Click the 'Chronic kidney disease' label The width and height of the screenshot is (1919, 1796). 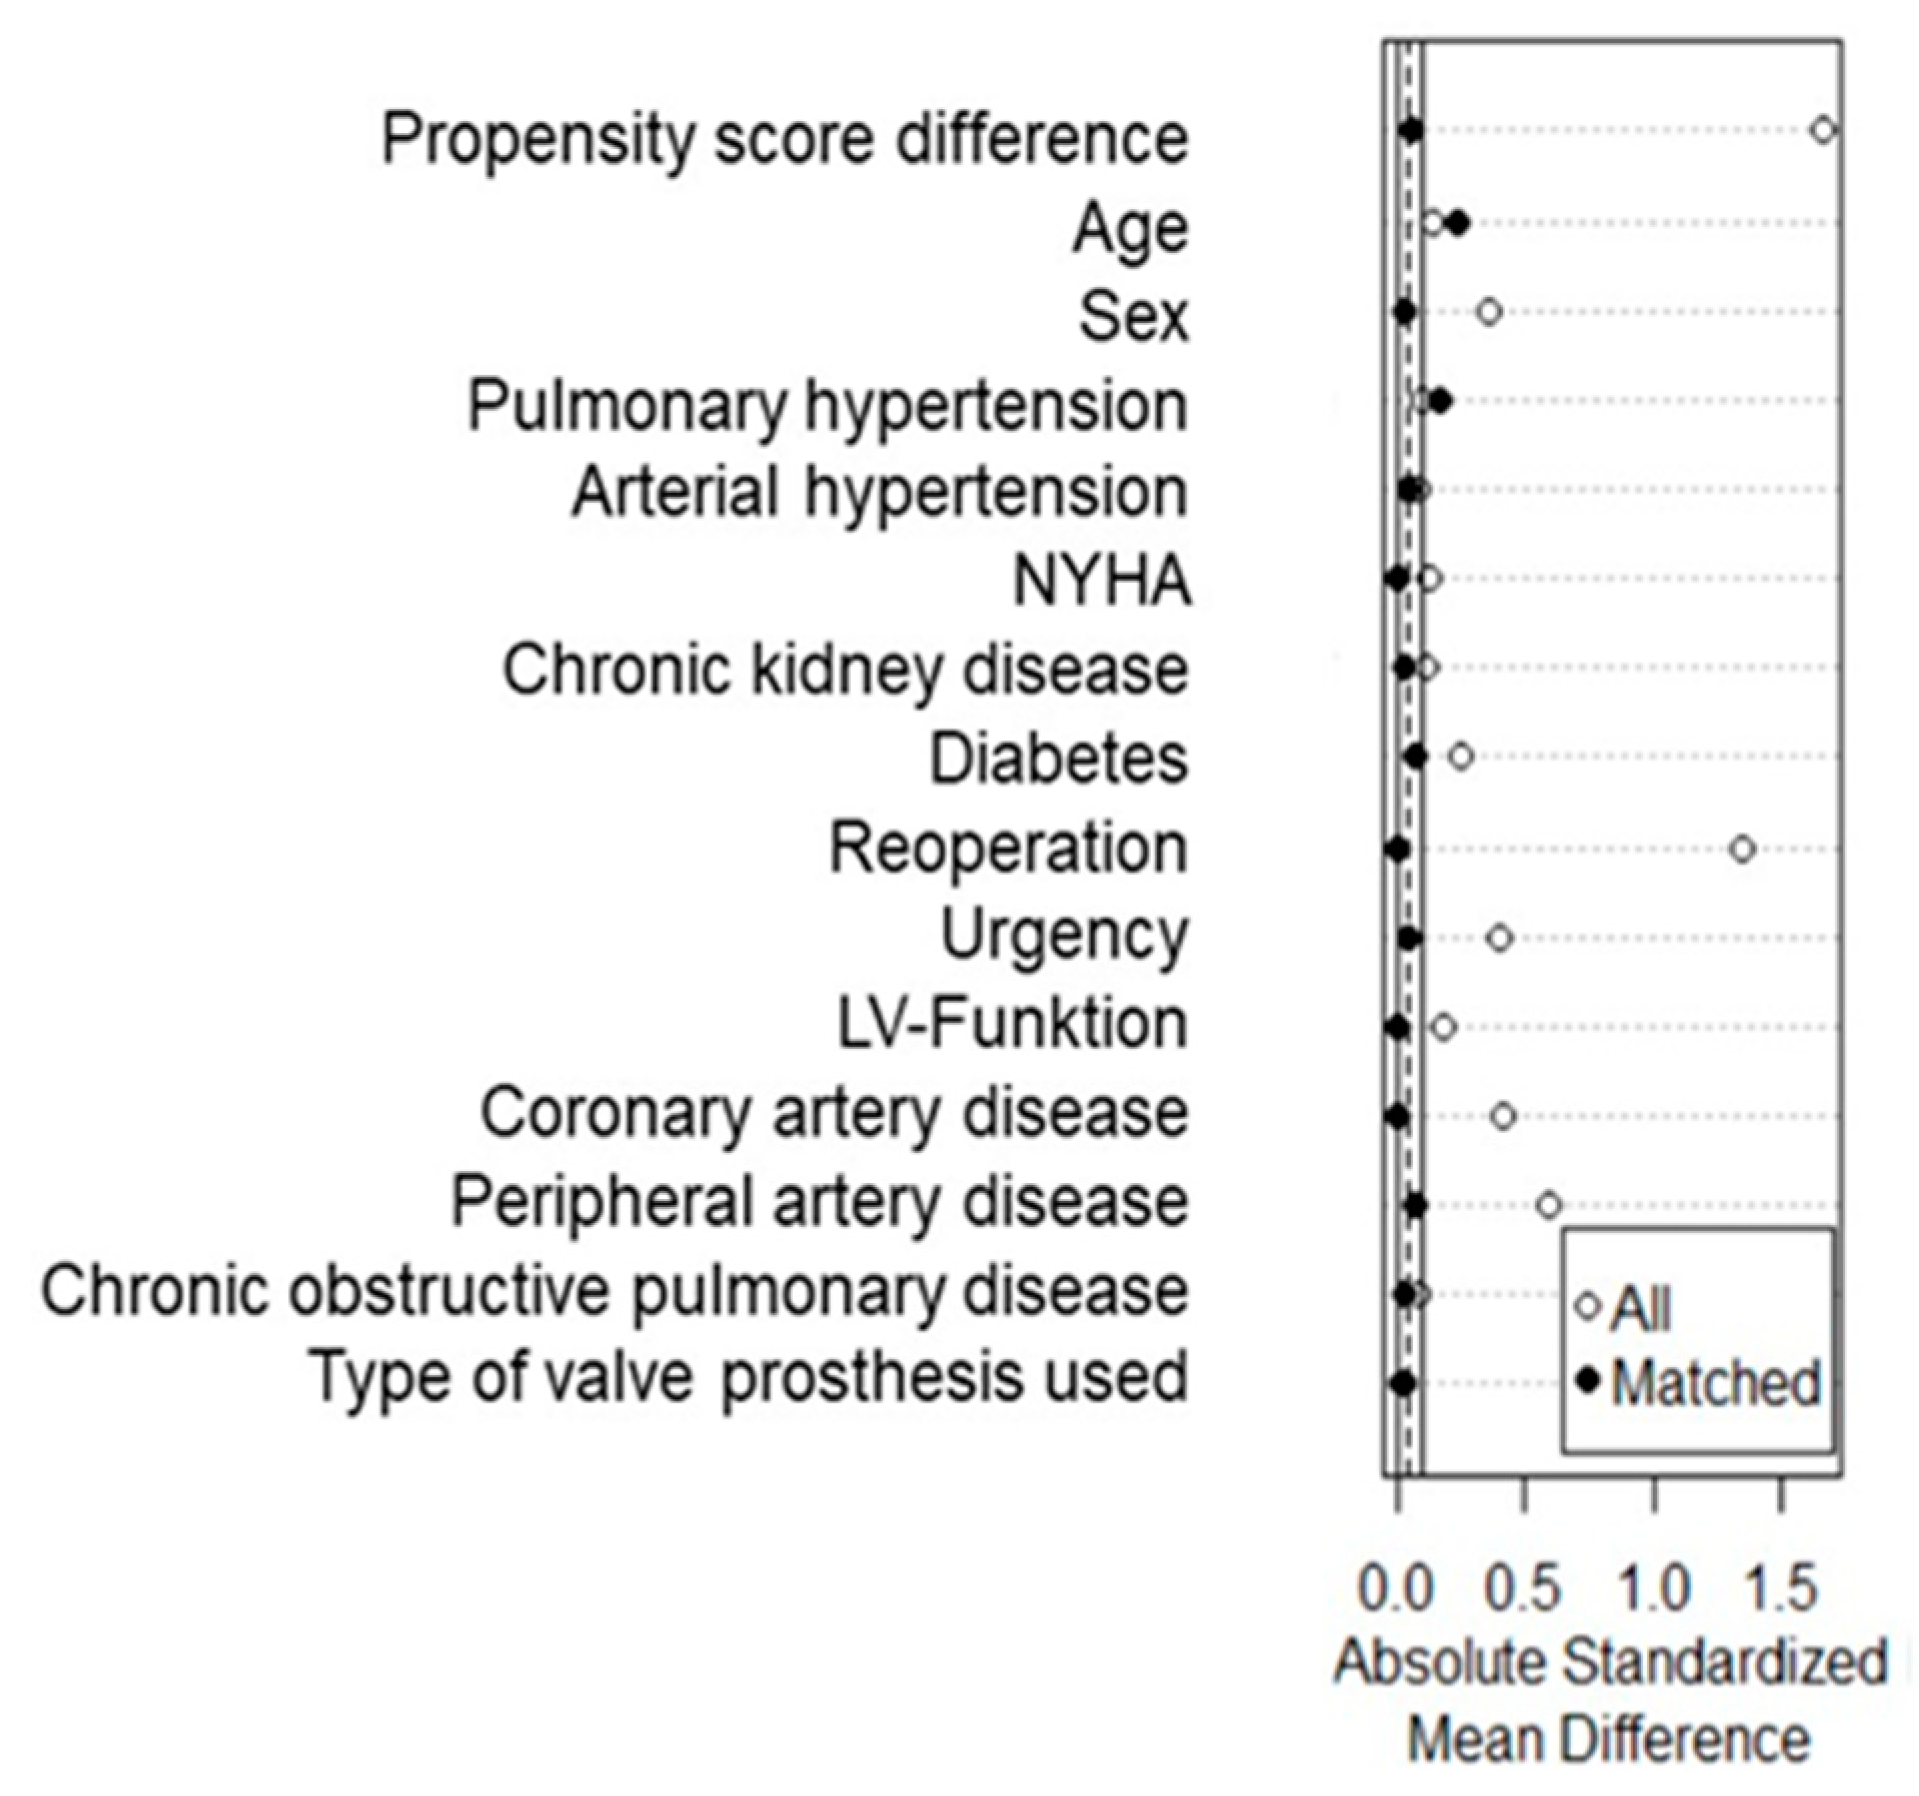click(845, 668)
